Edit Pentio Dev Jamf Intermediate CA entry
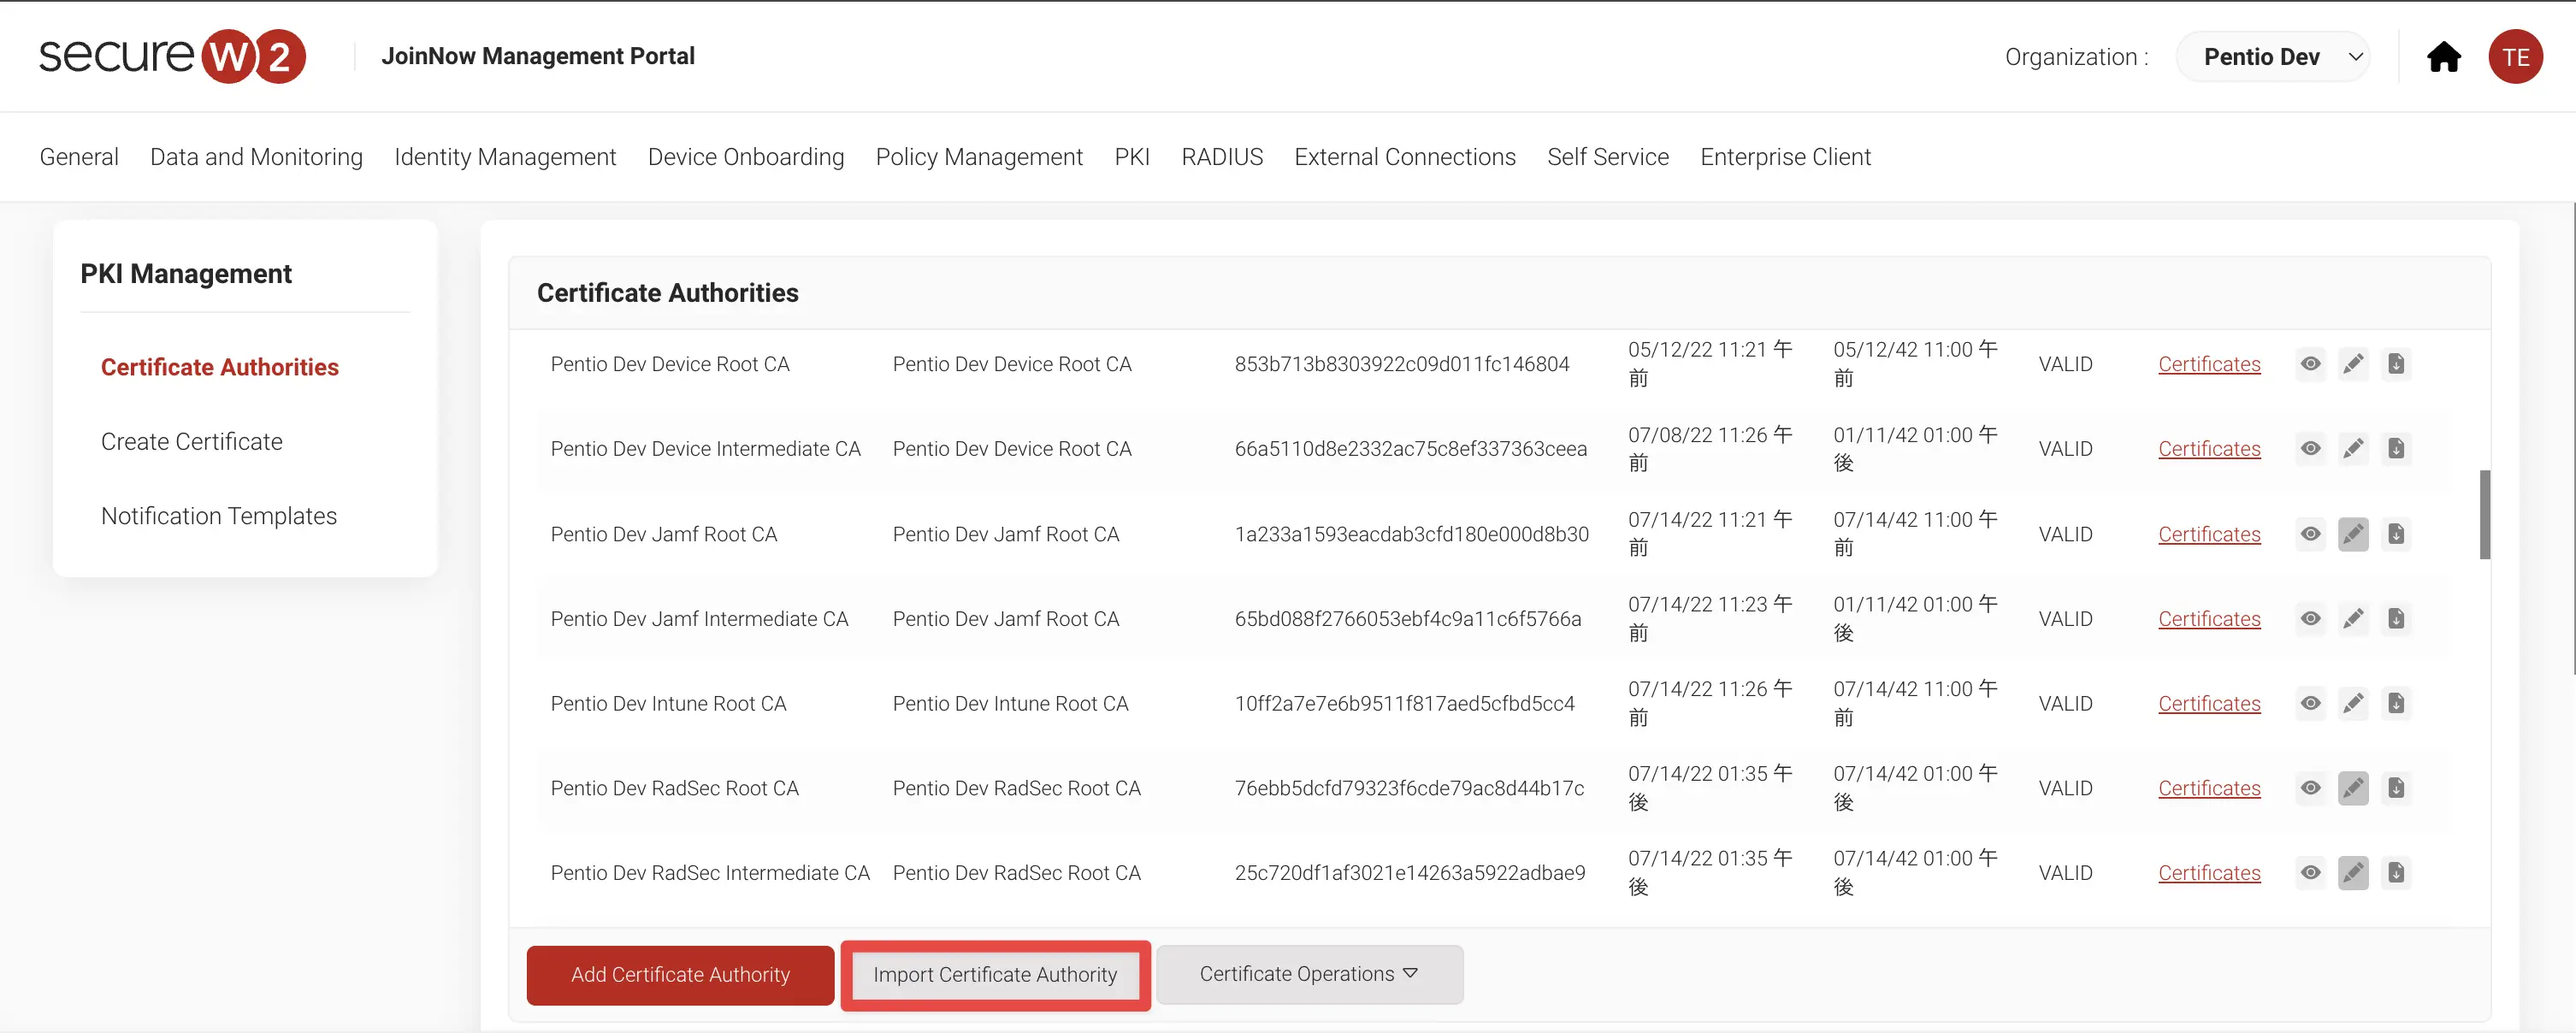 coord(2353,619)
